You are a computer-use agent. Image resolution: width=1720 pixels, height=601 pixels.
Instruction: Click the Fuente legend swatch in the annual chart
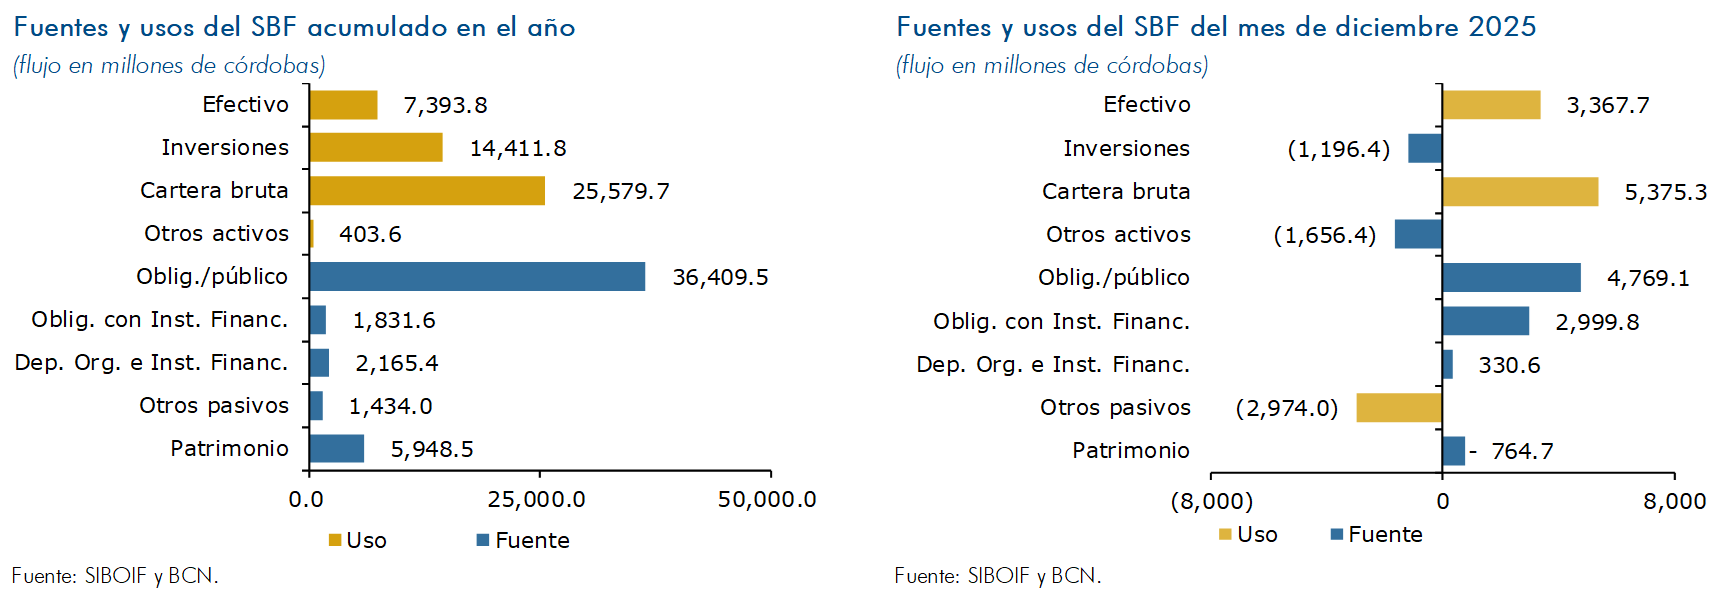pos(483,541)
